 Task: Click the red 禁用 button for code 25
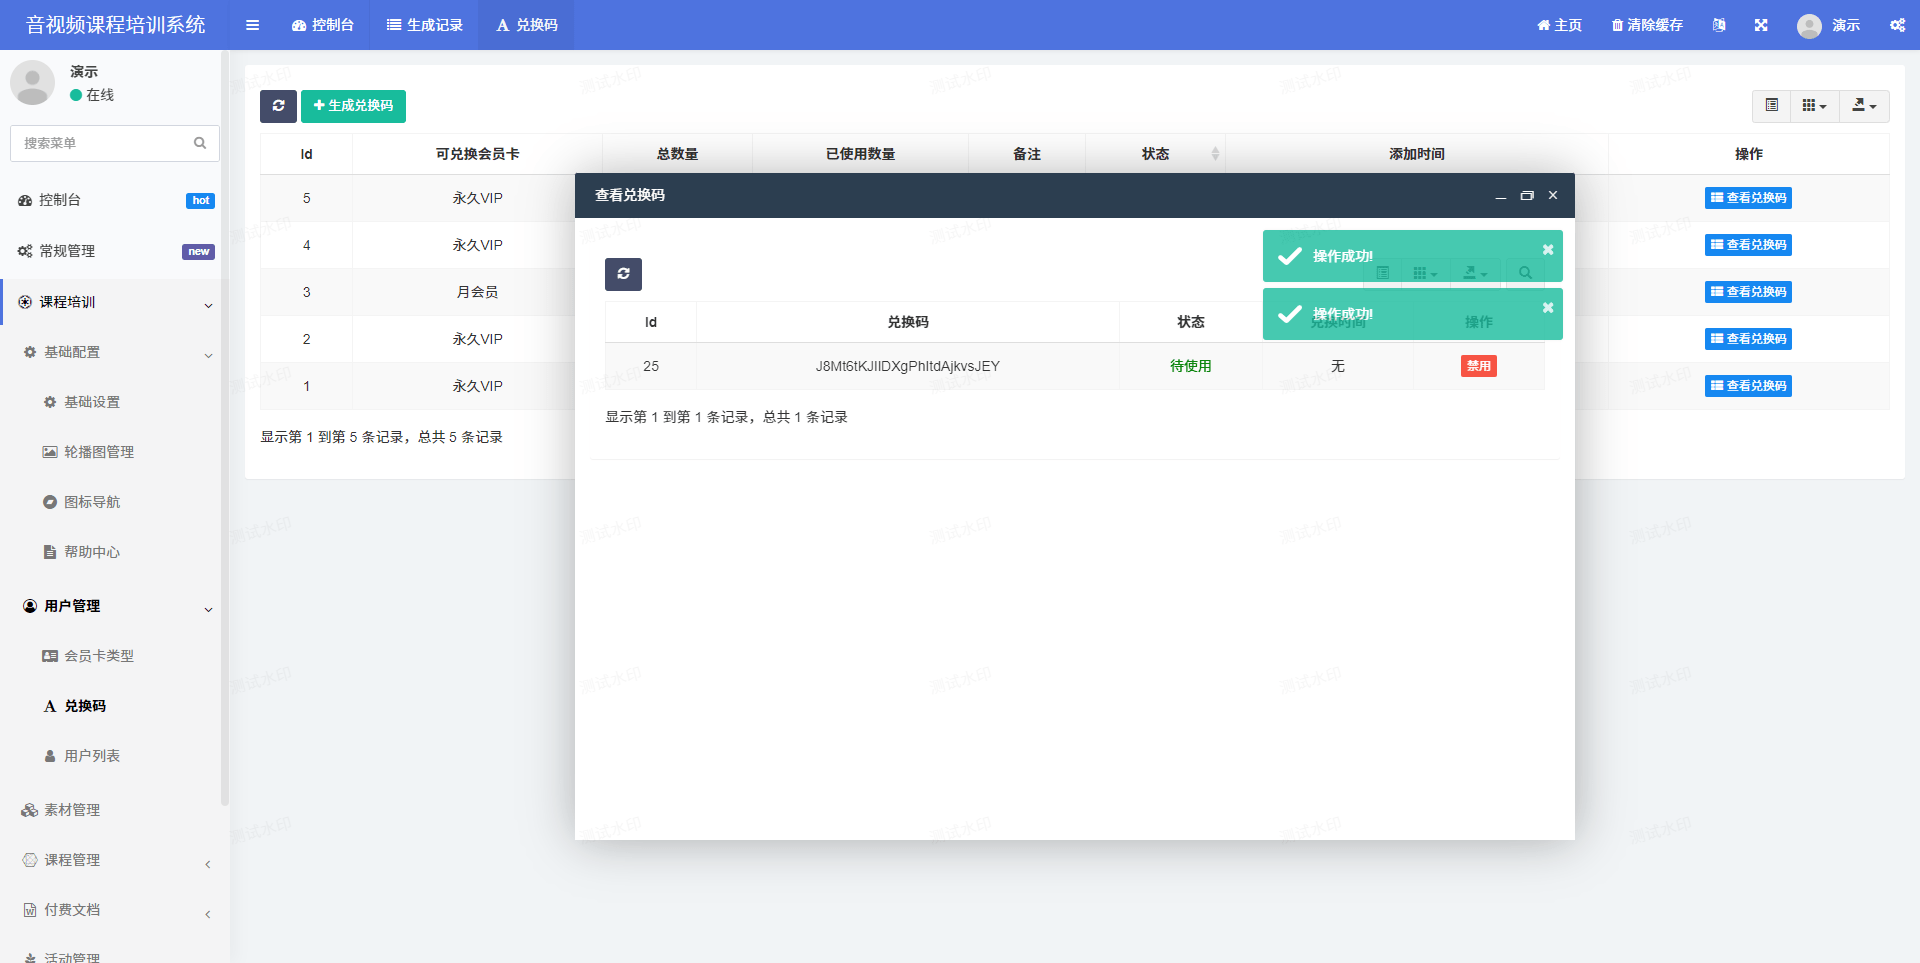point(1478,366)
